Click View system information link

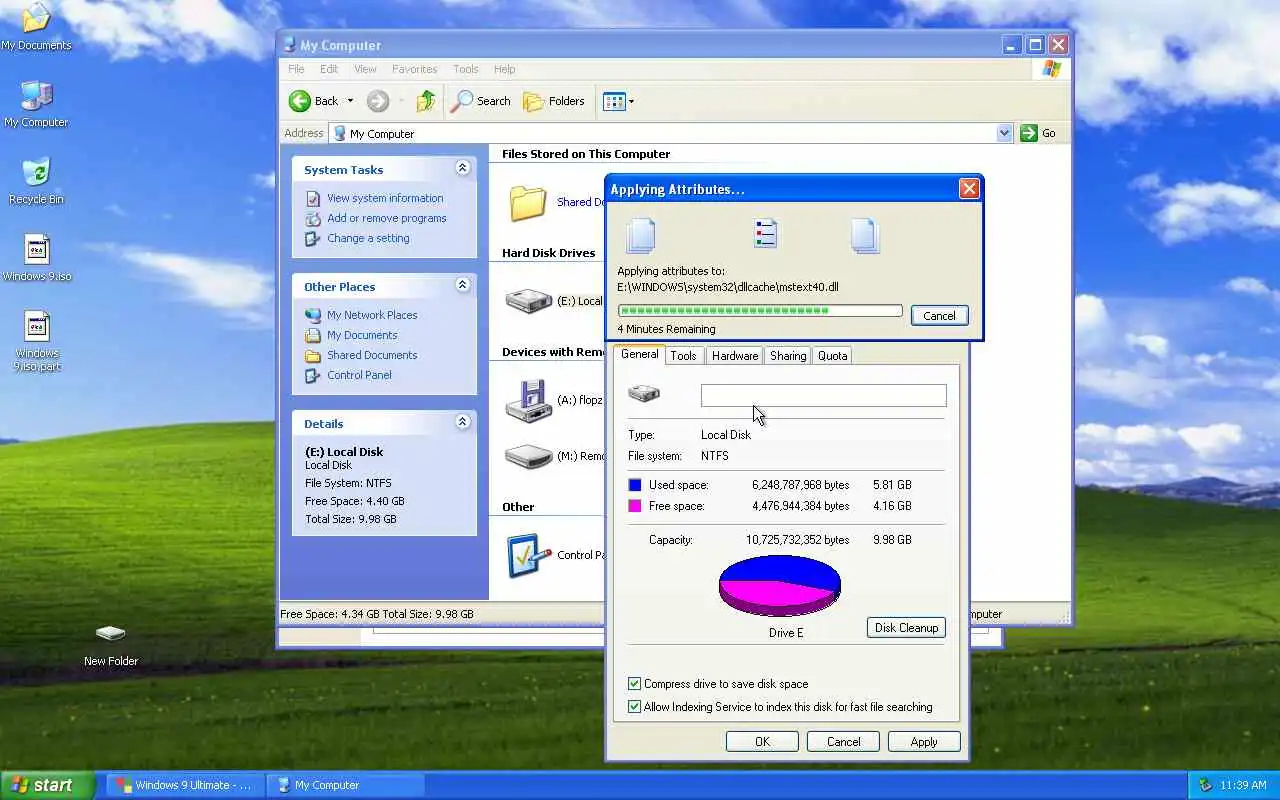(385, 198)
